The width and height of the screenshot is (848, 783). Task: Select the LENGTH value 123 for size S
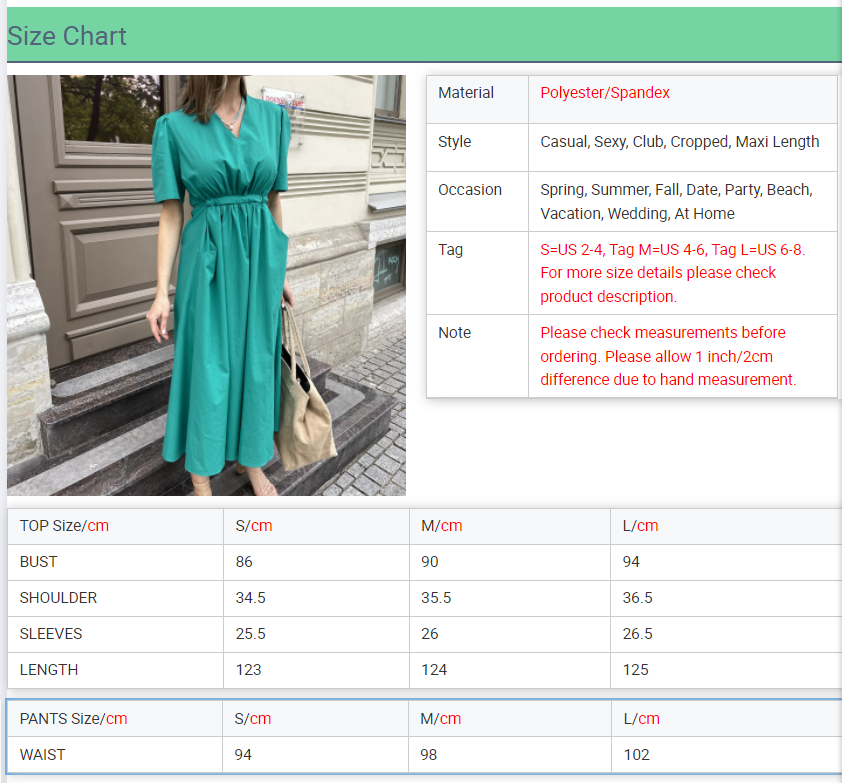(x=244, y=670)
